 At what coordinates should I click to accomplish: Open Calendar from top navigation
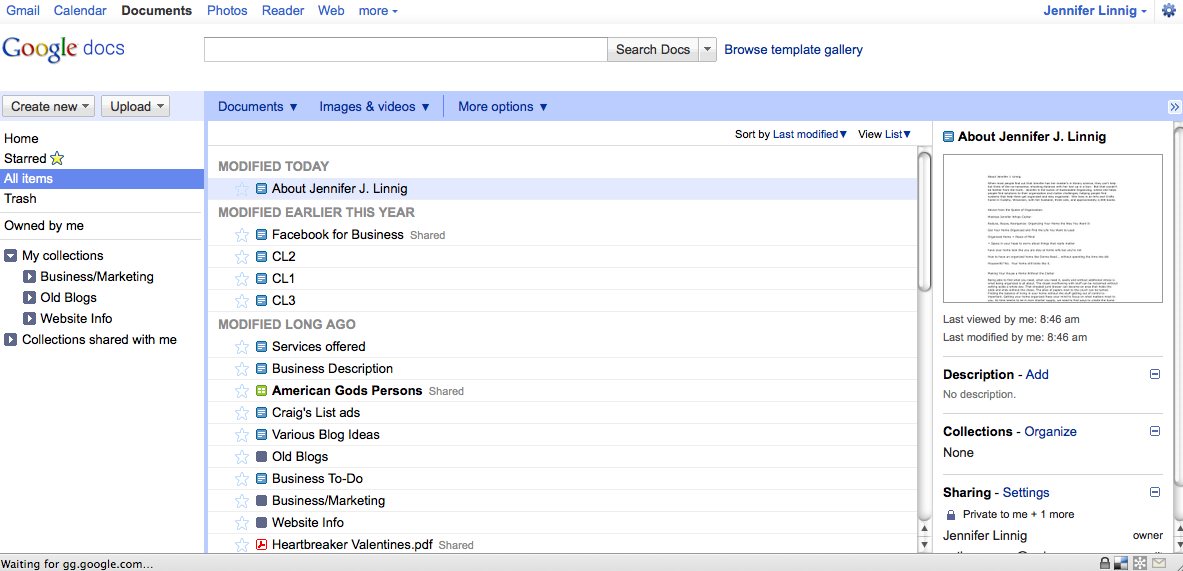80,11
